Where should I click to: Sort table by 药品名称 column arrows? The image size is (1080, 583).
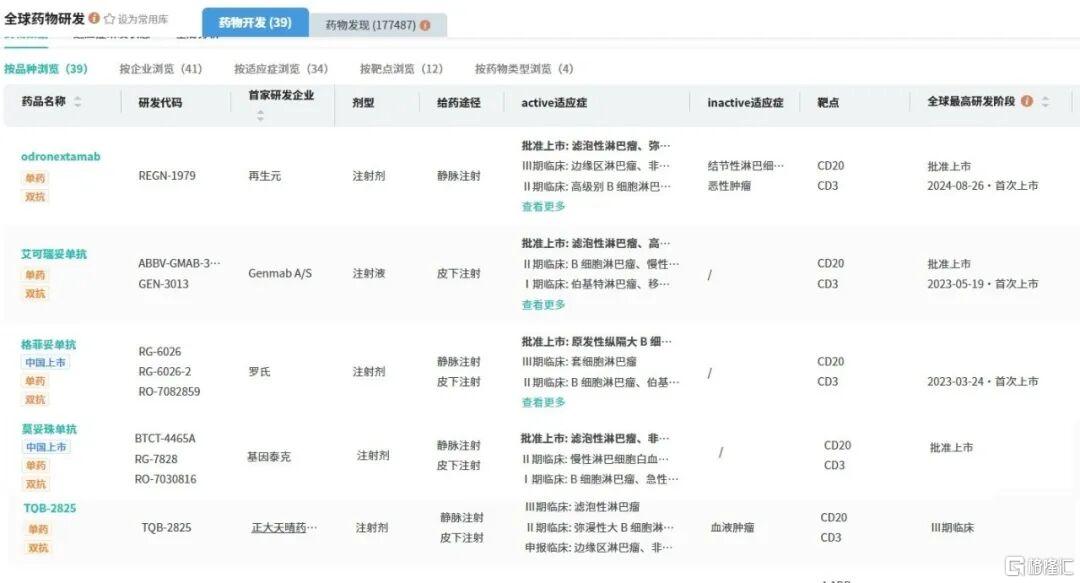[x=78, y=102]
